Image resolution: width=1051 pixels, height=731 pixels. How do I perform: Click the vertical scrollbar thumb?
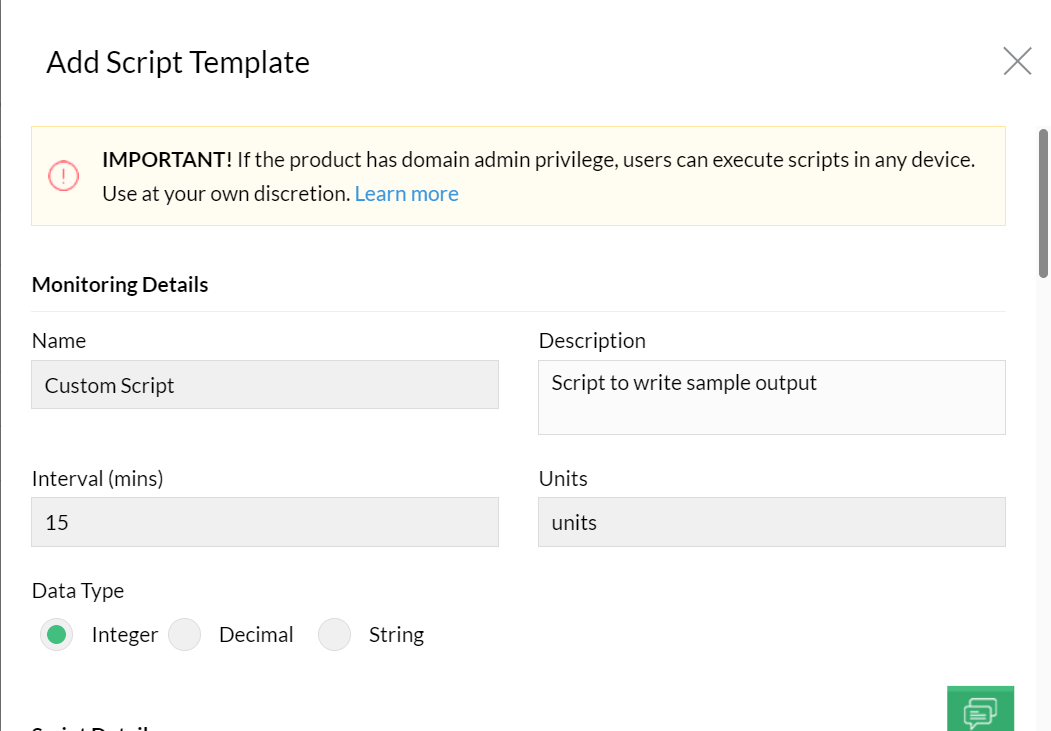[1043, 203]
